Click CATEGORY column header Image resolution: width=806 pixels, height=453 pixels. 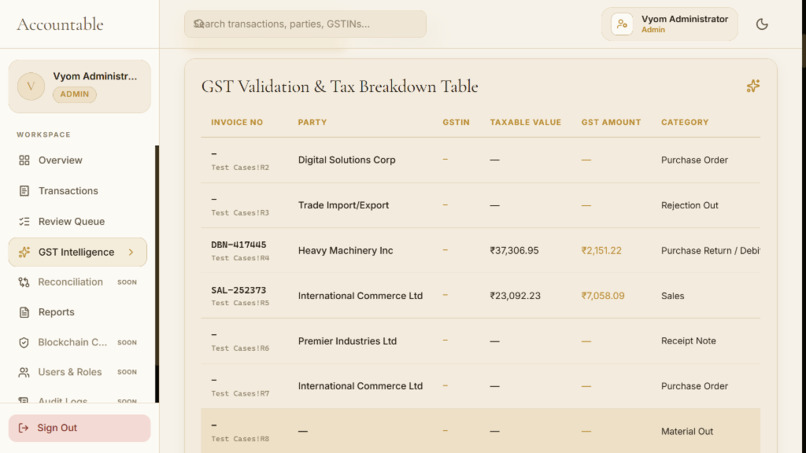685,122
